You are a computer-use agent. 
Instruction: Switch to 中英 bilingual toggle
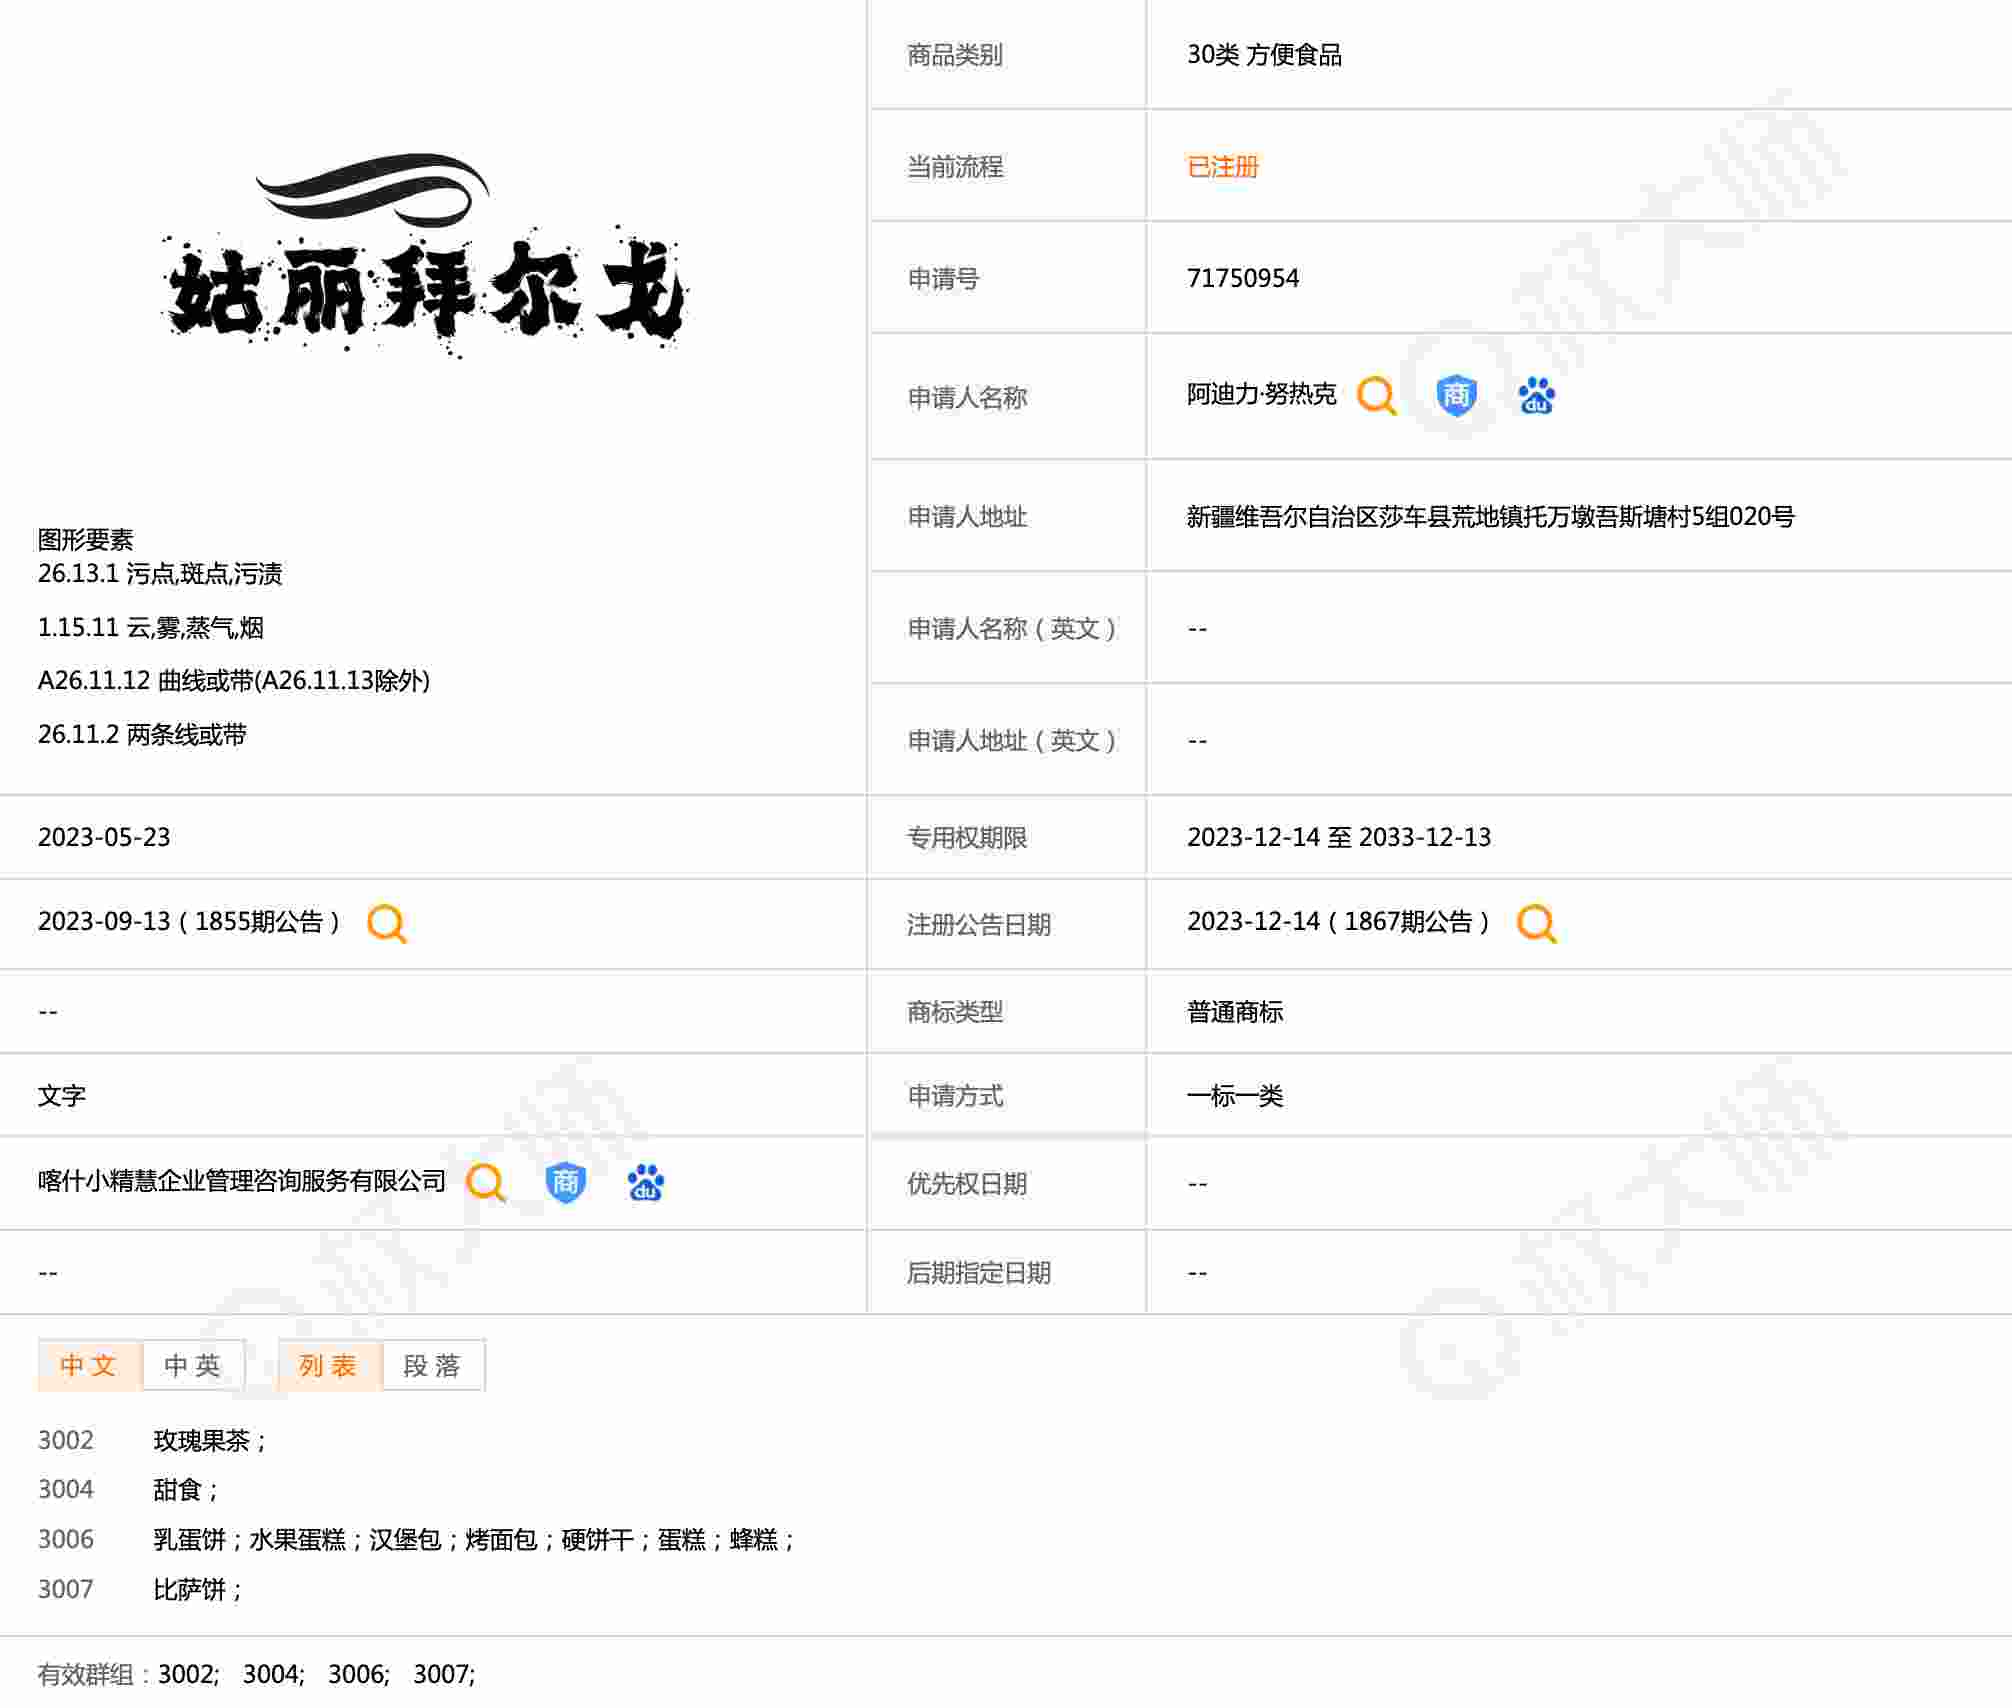coord(193,1365)
